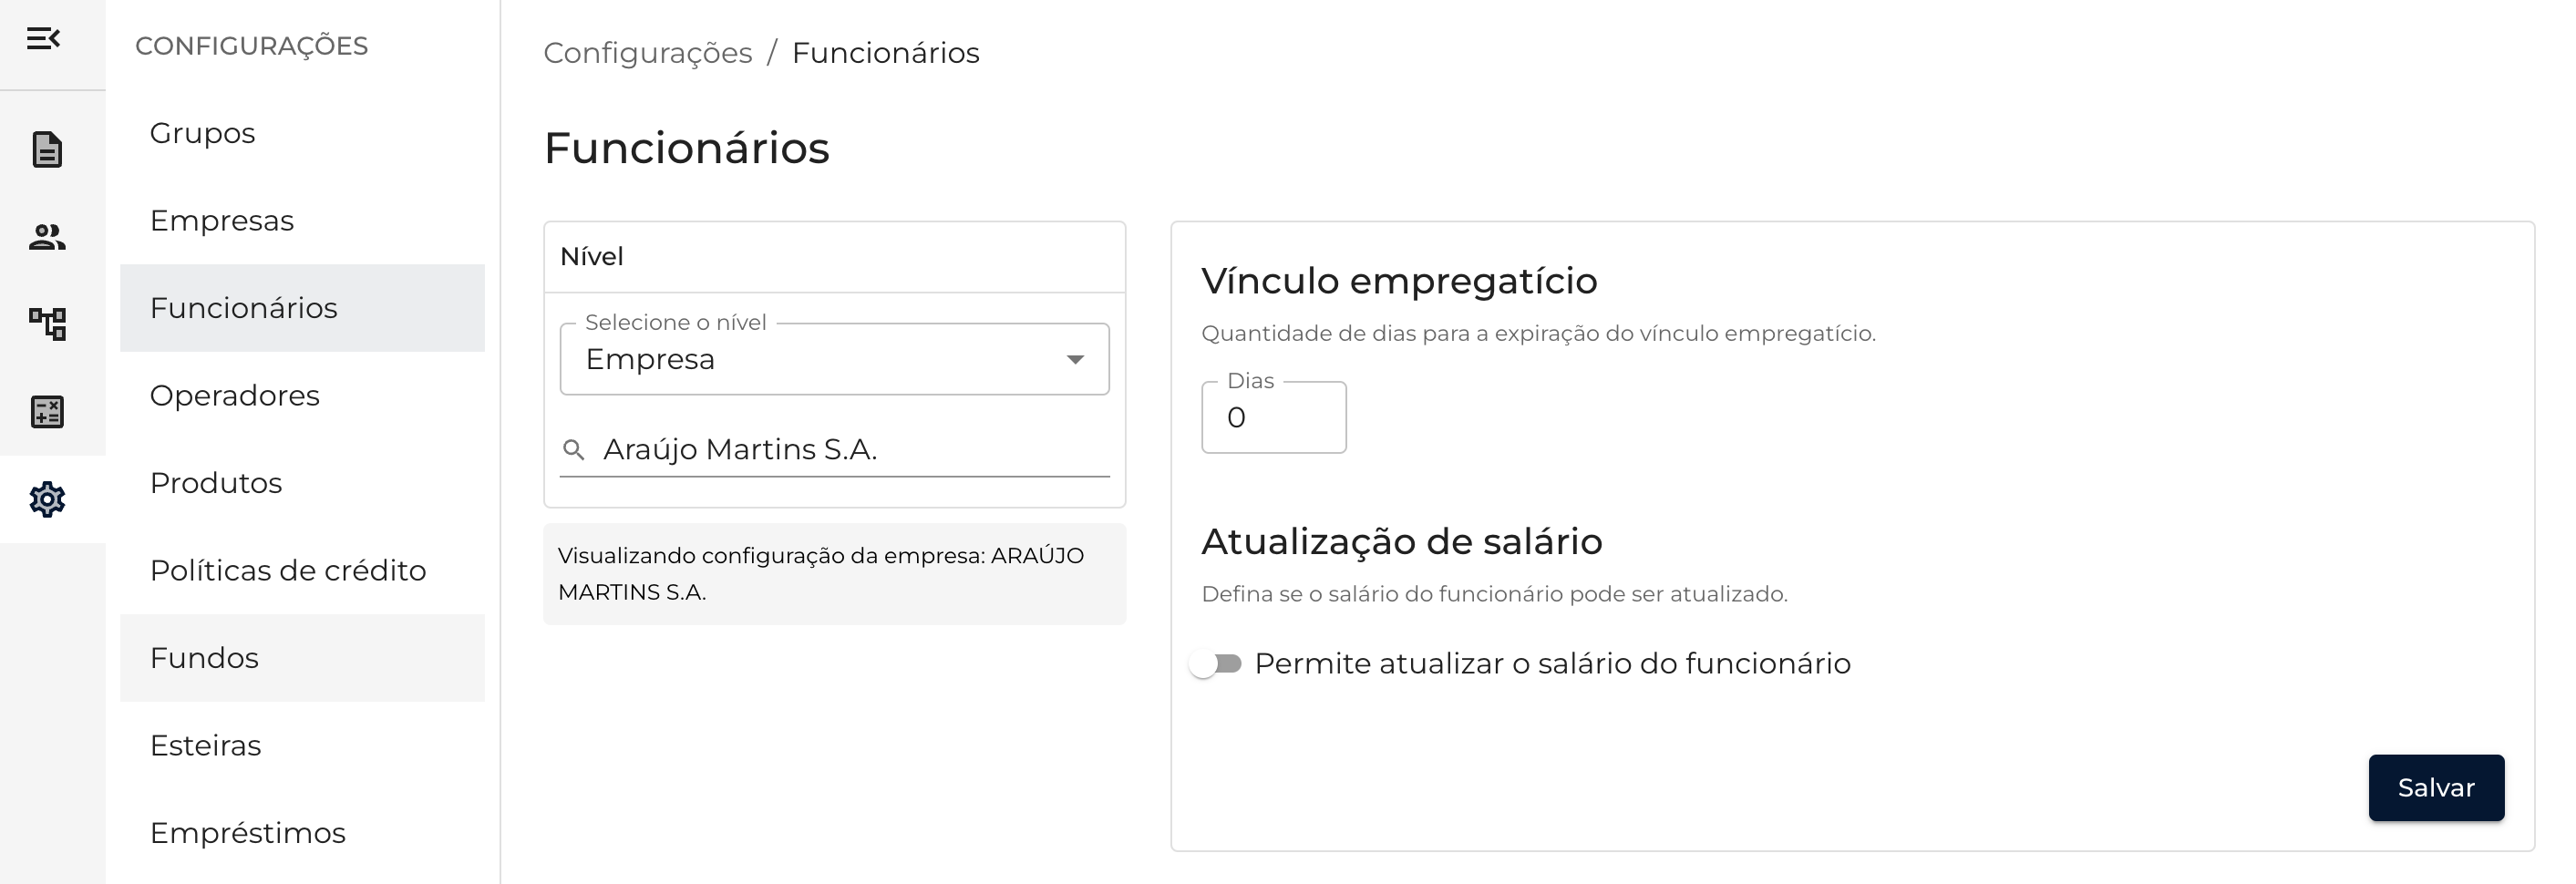The image size is (2576, 884).
Task: Collapse the sidebar menu icon
Action: click(x=43, y=39)
